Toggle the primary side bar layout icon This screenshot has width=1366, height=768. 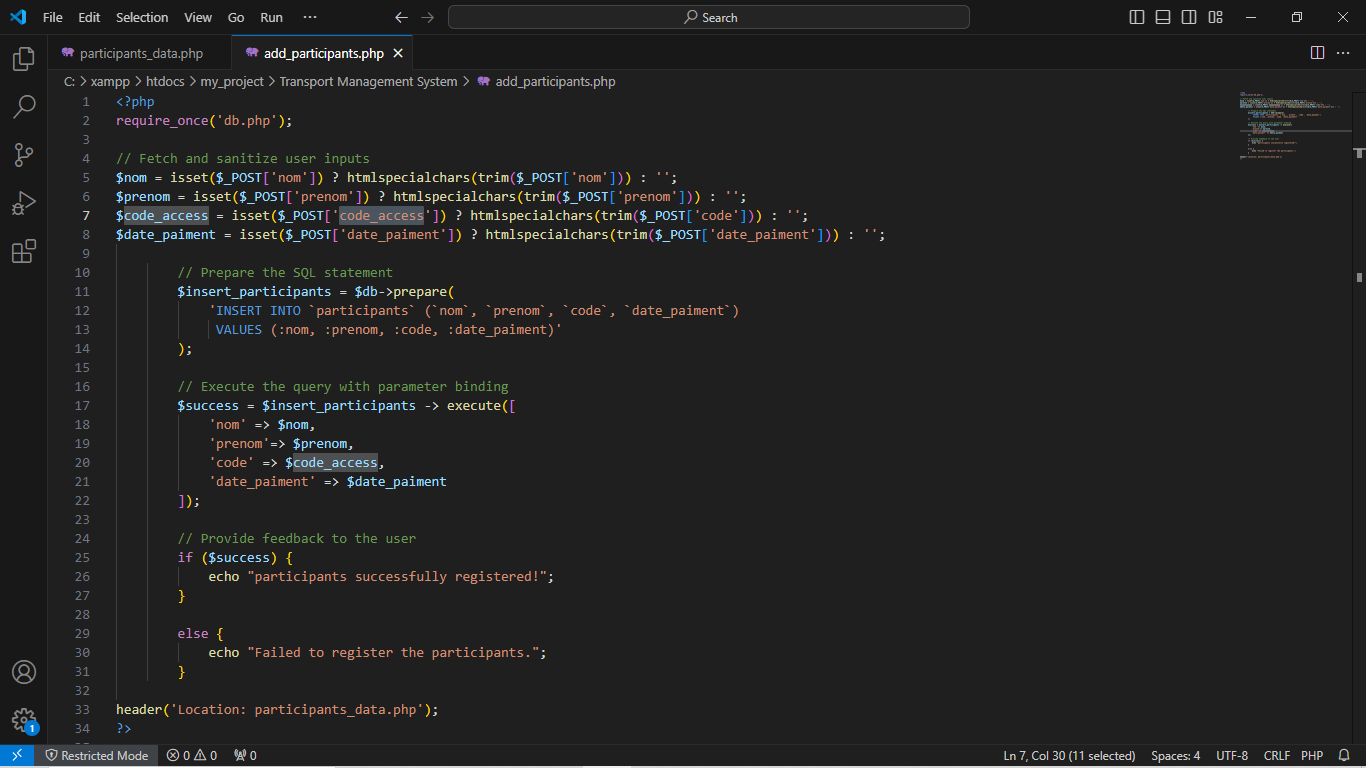(1137, 17)
